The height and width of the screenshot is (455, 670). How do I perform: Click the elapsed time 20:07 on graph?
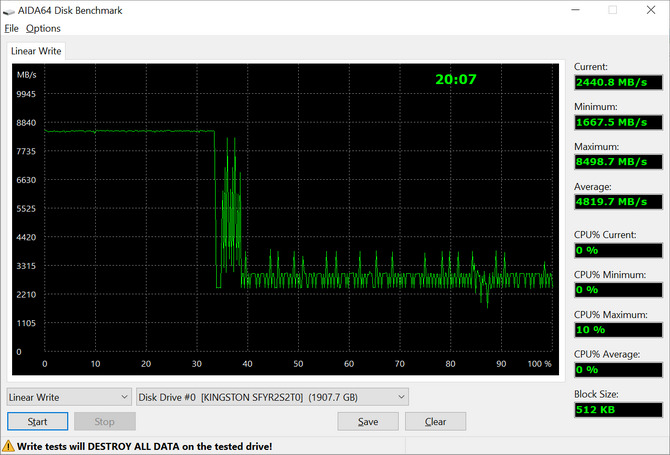[455, 79]
